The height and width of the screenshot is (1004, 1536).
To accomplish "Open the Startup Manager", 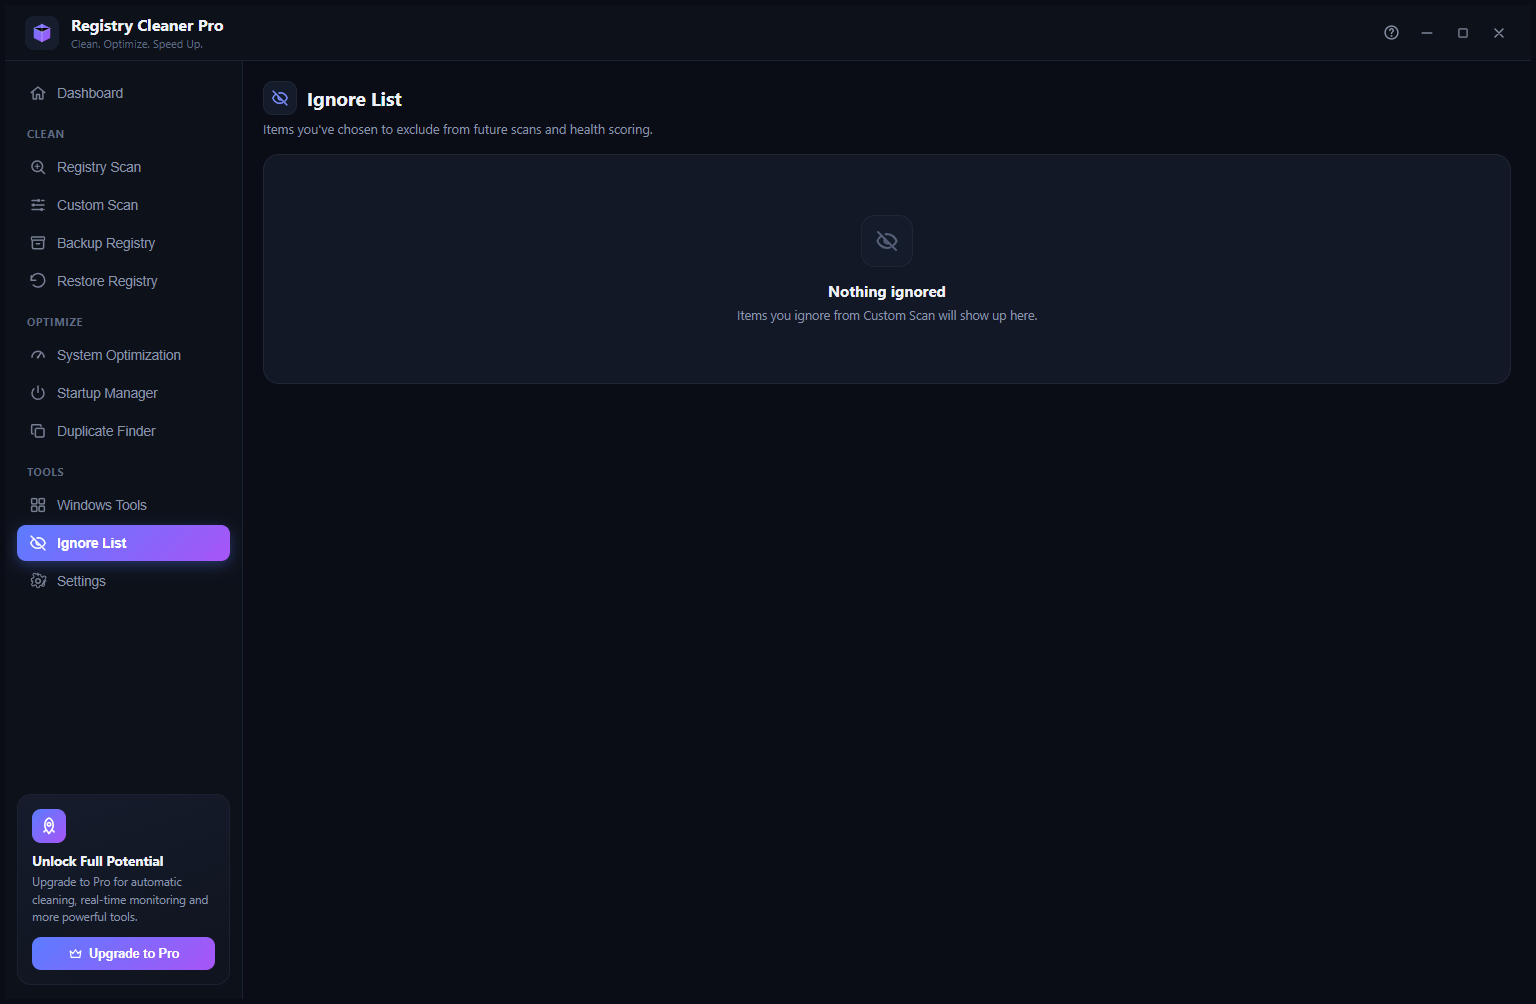I will (123, 393).
